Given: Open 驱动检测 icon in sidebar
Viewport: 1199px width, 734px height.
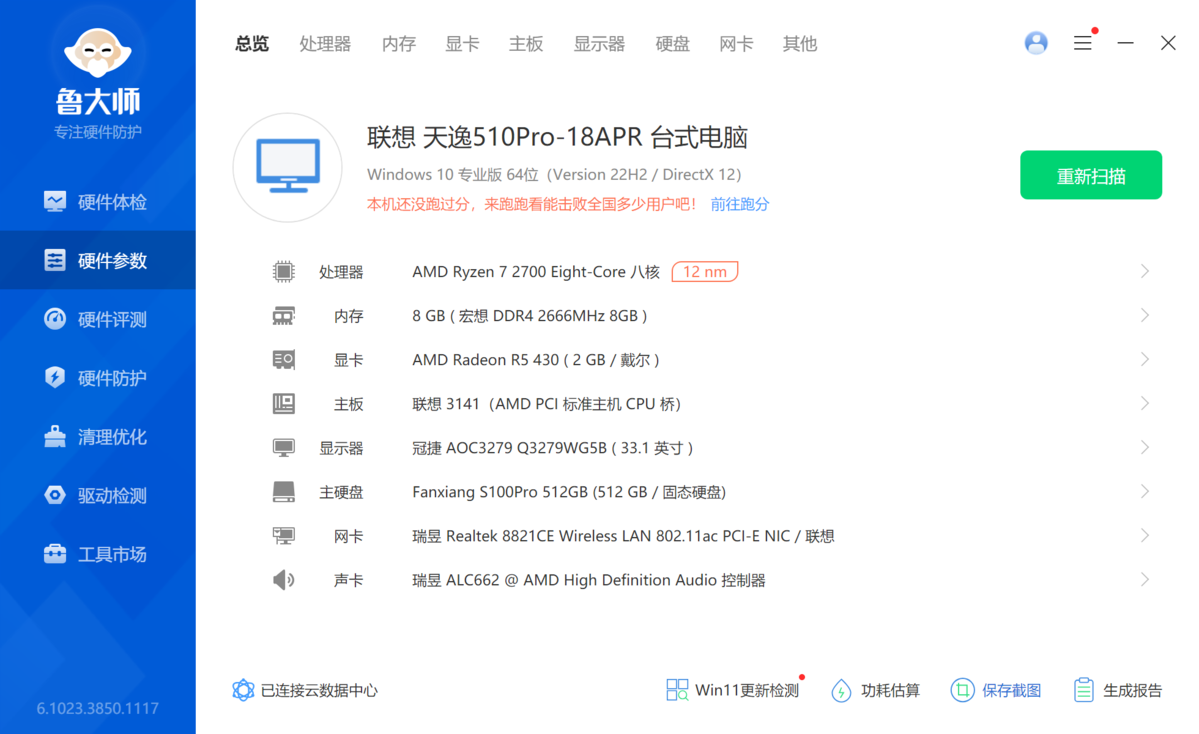Looking at the screenshot, I should pos(55,495).
